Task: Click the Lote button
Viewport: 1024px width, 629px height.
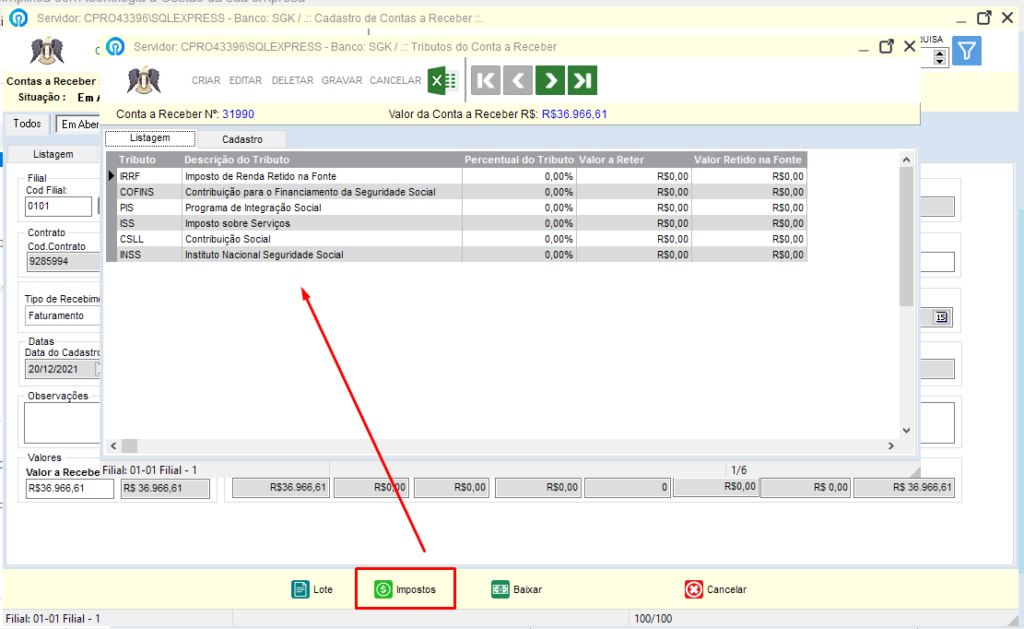Action: coord(312,589)
